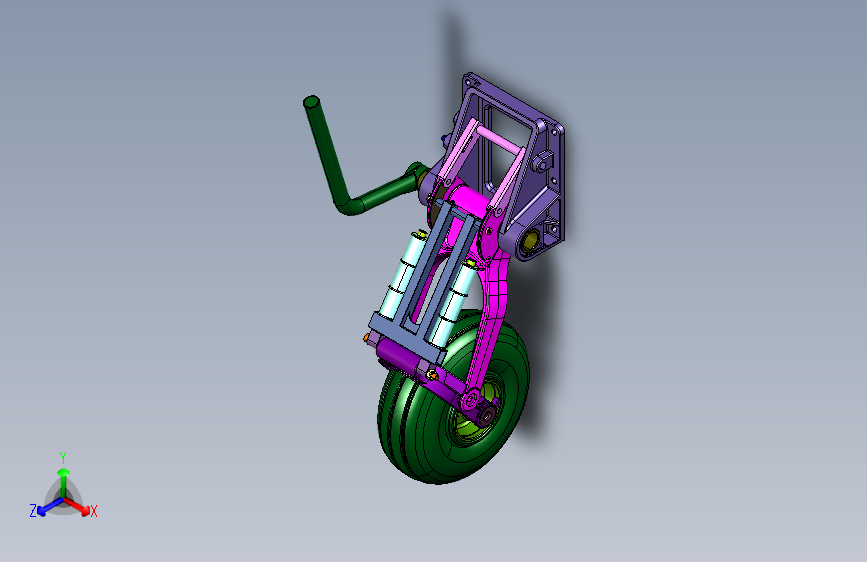Select the magenta fork arm beside the wheel

coord(494,311)
